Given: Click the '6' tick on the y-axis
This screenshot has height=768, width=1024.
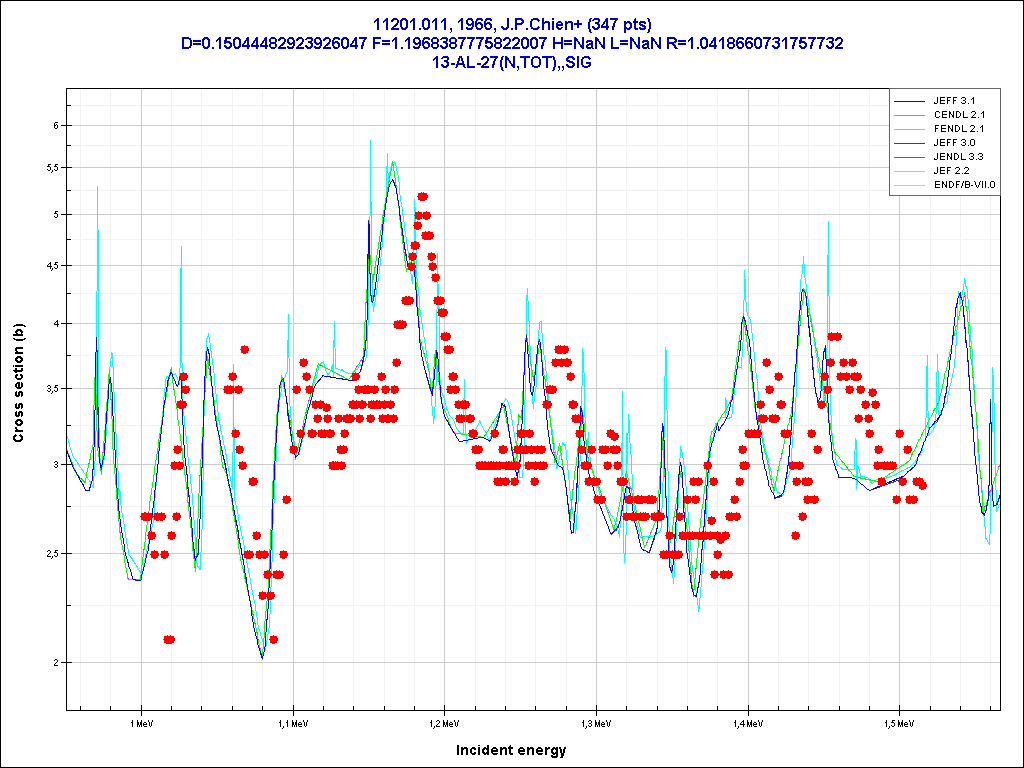Looking at the screenshot, I should pyautogui.click(x=56, y=125).
